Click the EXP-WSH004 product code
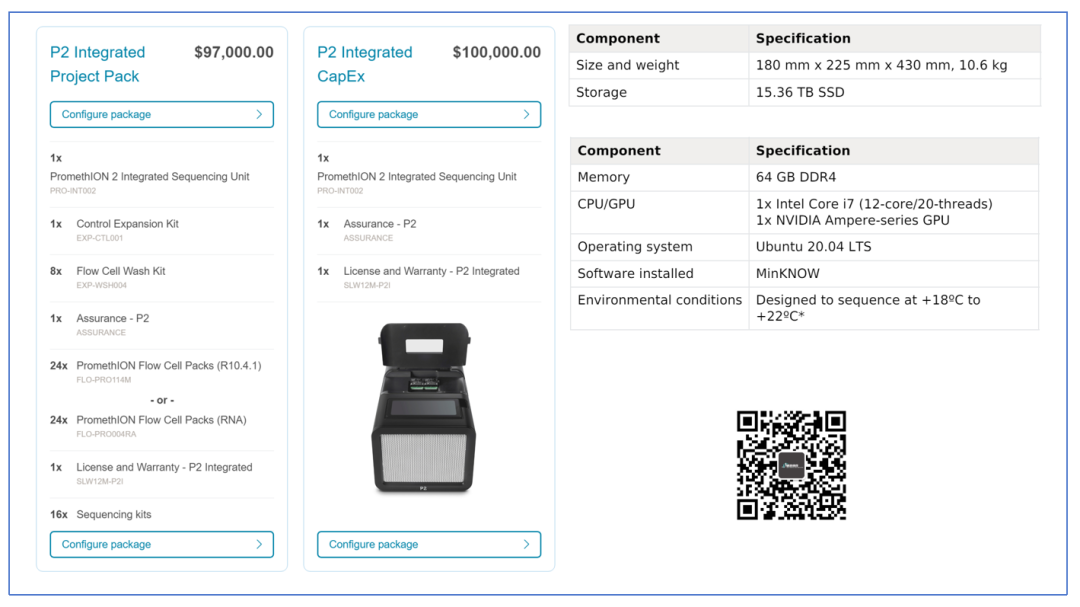This screenshot has height=607, width=1080. 102,285
